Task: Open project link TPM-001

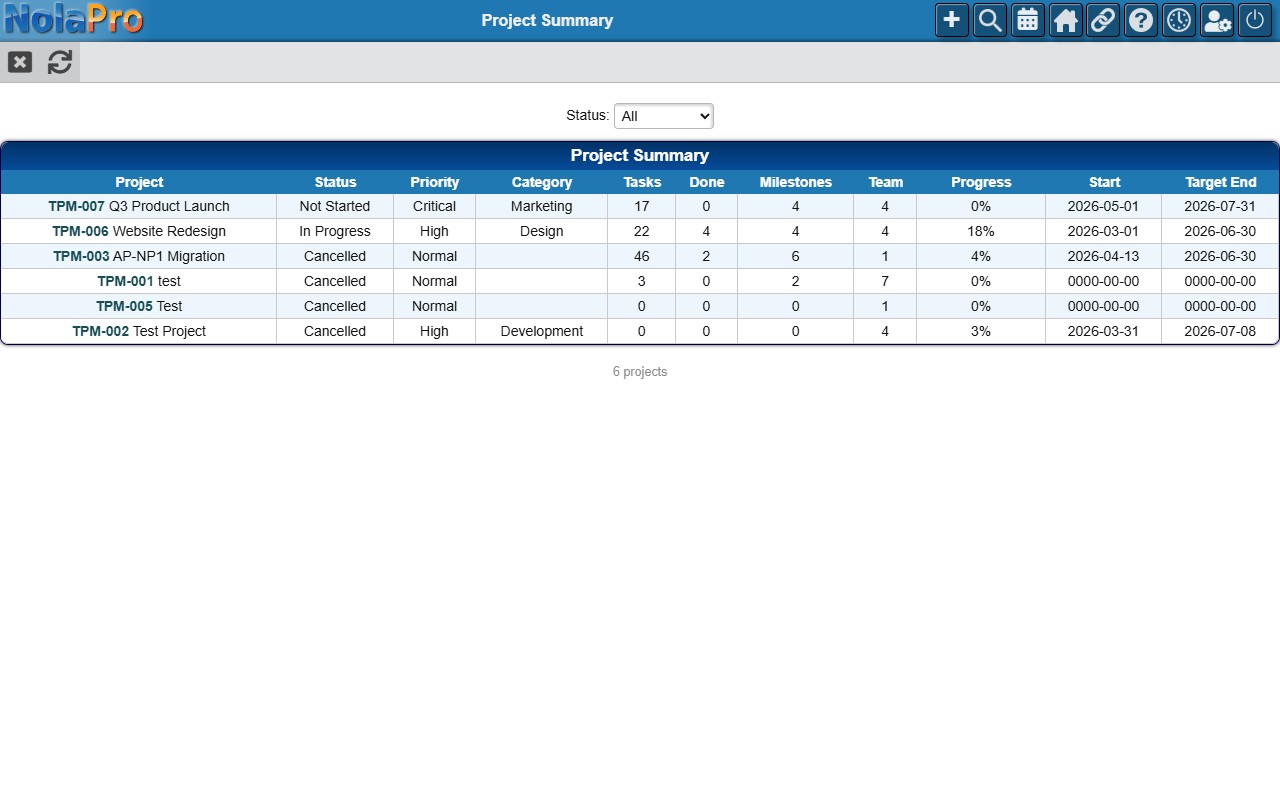Action: pos(125,281)
